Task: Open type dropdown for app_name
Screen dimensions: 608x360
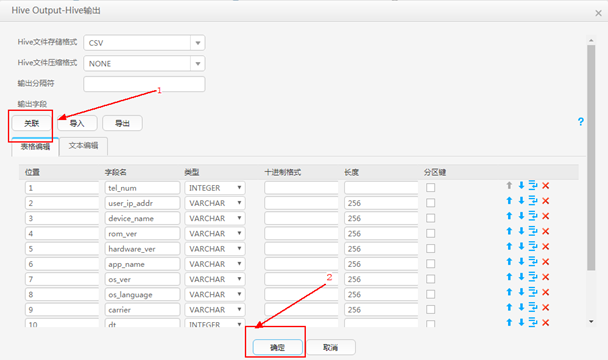Action: click(215, 264)
